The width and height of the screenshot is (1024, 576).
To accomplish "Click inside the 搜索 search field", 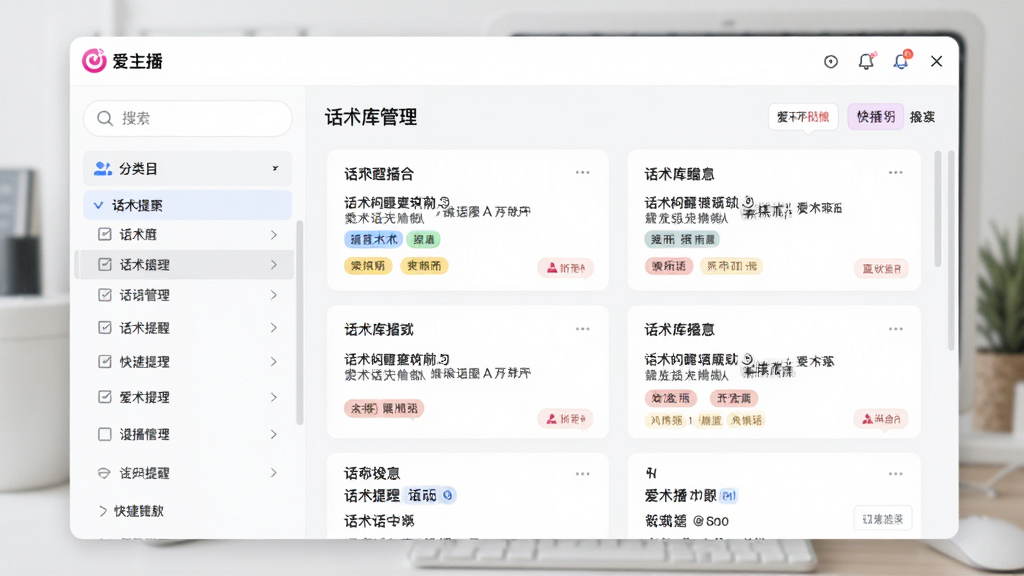I will point(187,118).
